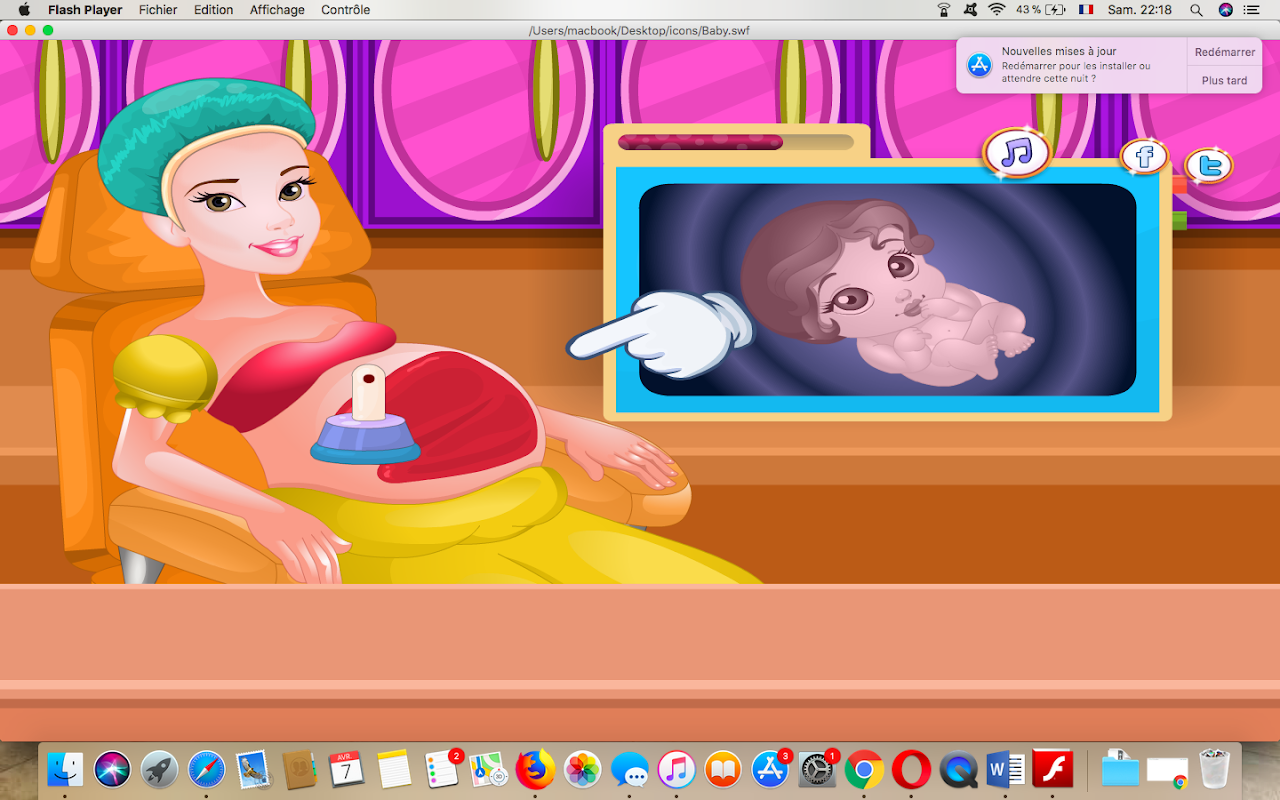Click the hotspot lock status icon
The height and width of the screenshot is (800, 1280).
coord(944,10)
